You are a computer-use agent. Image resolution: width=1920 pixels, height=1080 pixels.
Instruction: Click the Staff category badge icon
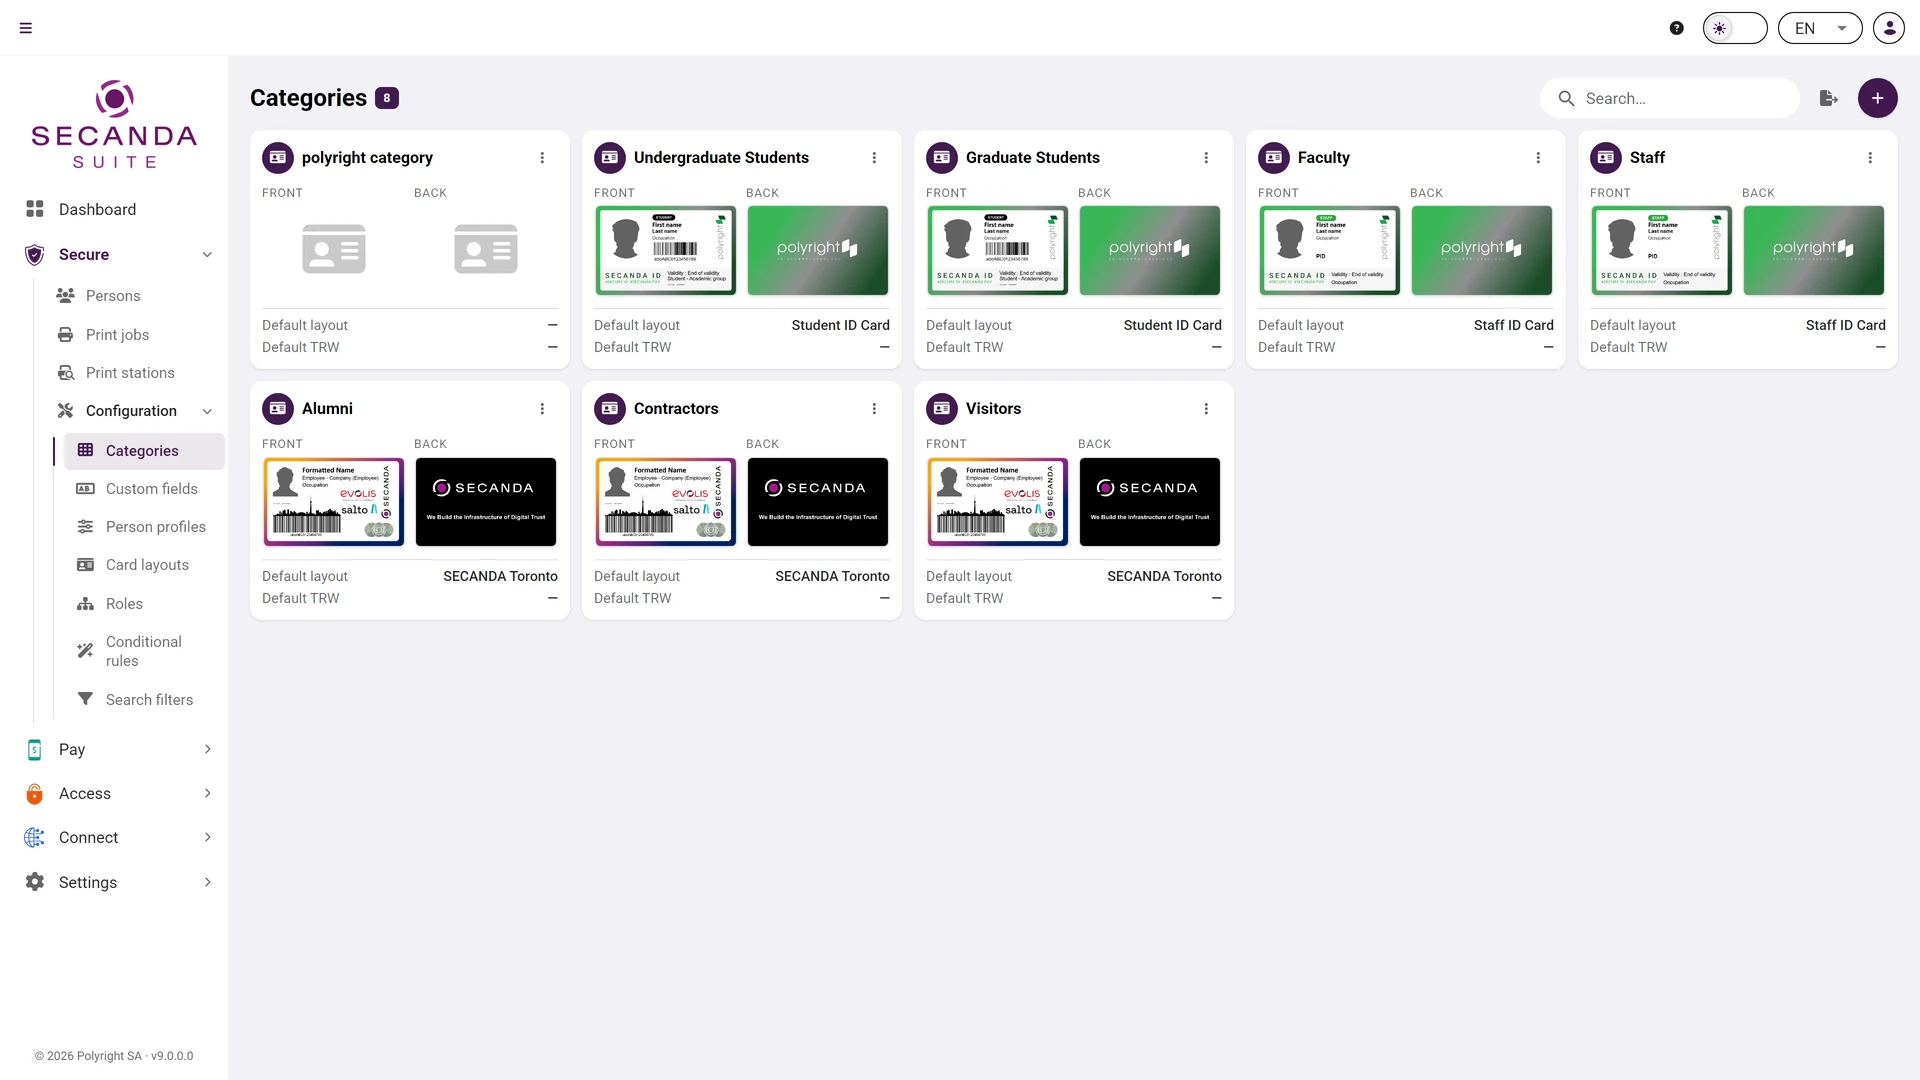pyautogui.click(x=1606, y=158)
